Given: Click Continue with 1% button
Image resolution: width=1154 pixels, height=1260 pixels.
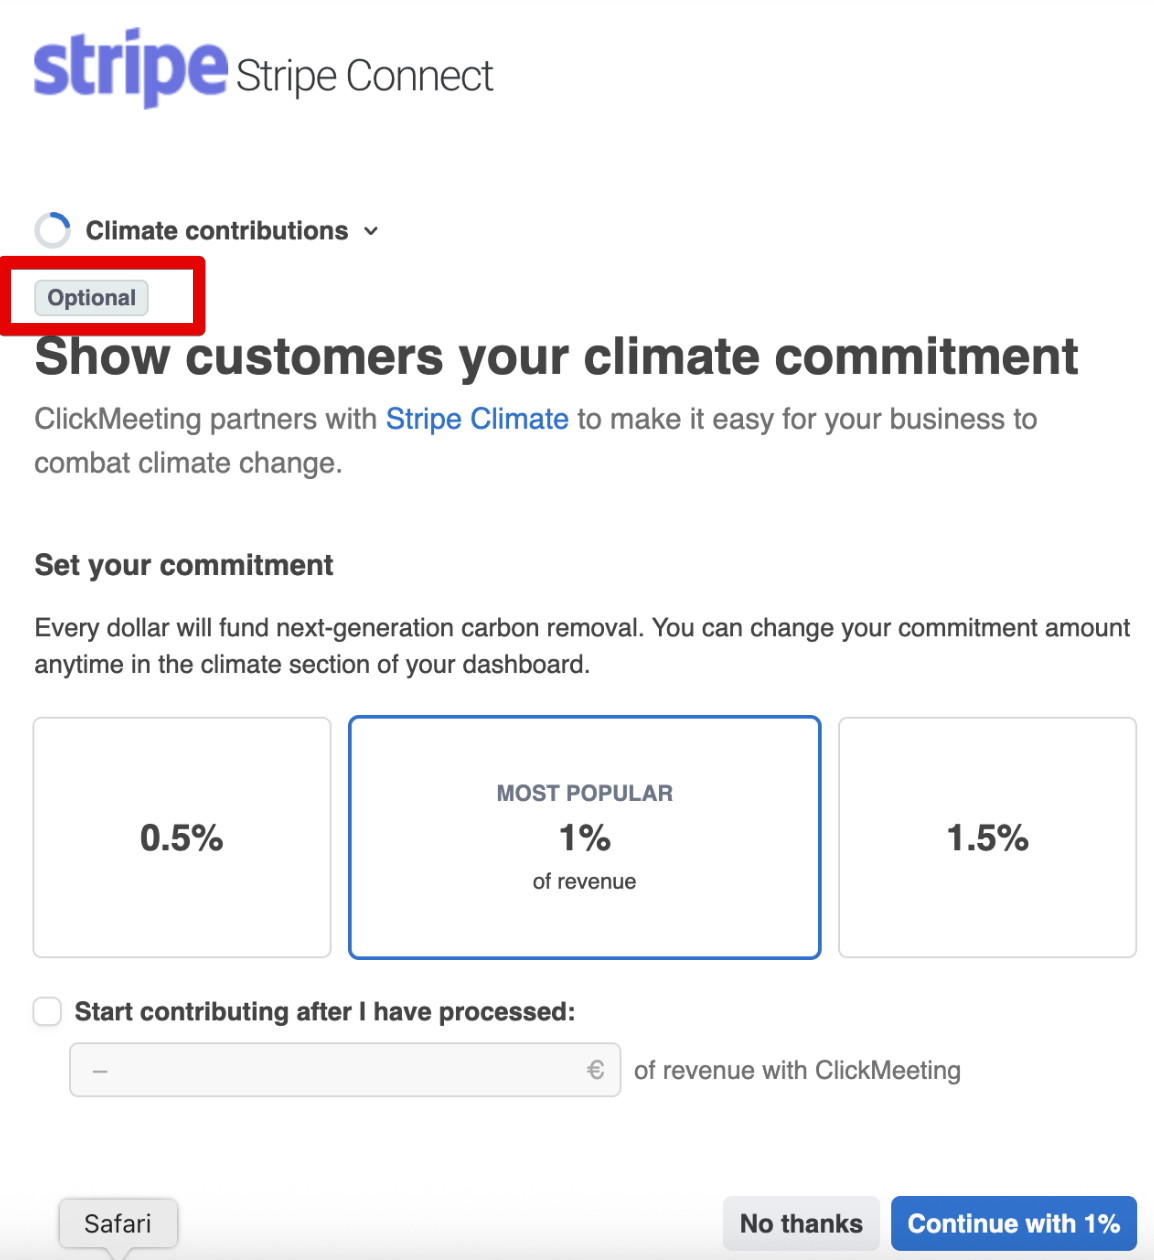Looking at the screenshot, I should pos(1014,1223).
